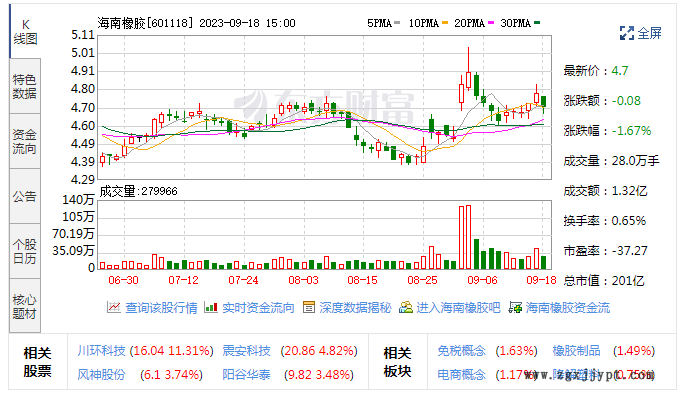Click the 最新价 4.7 value
This screenshot has height=397, width=681.
click(620, 70)
